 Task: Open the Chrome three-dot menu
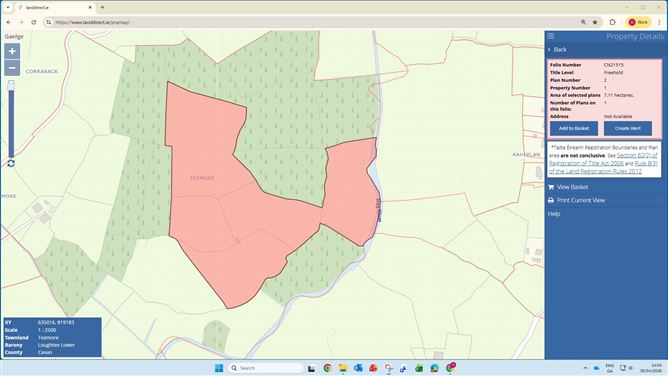pyautogui.click(x=659, y=22)
